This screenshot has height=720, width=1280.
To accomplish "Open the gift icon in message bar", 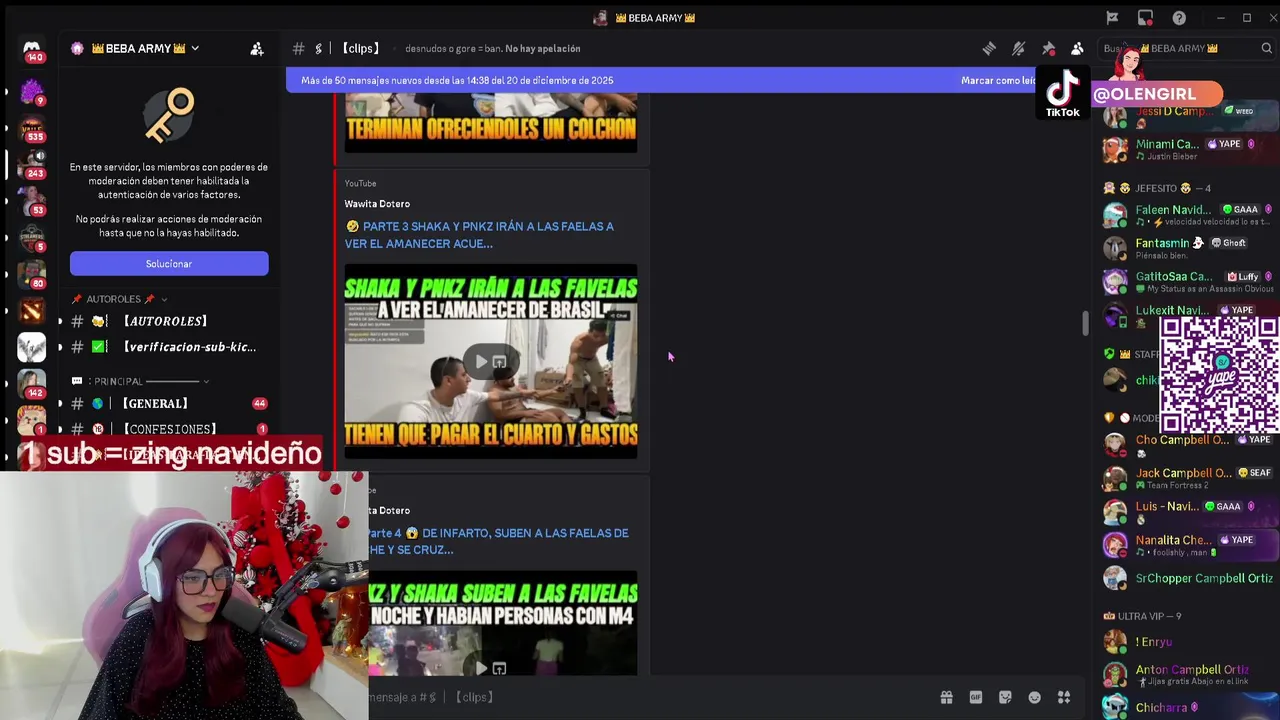I will coord(946,697).
